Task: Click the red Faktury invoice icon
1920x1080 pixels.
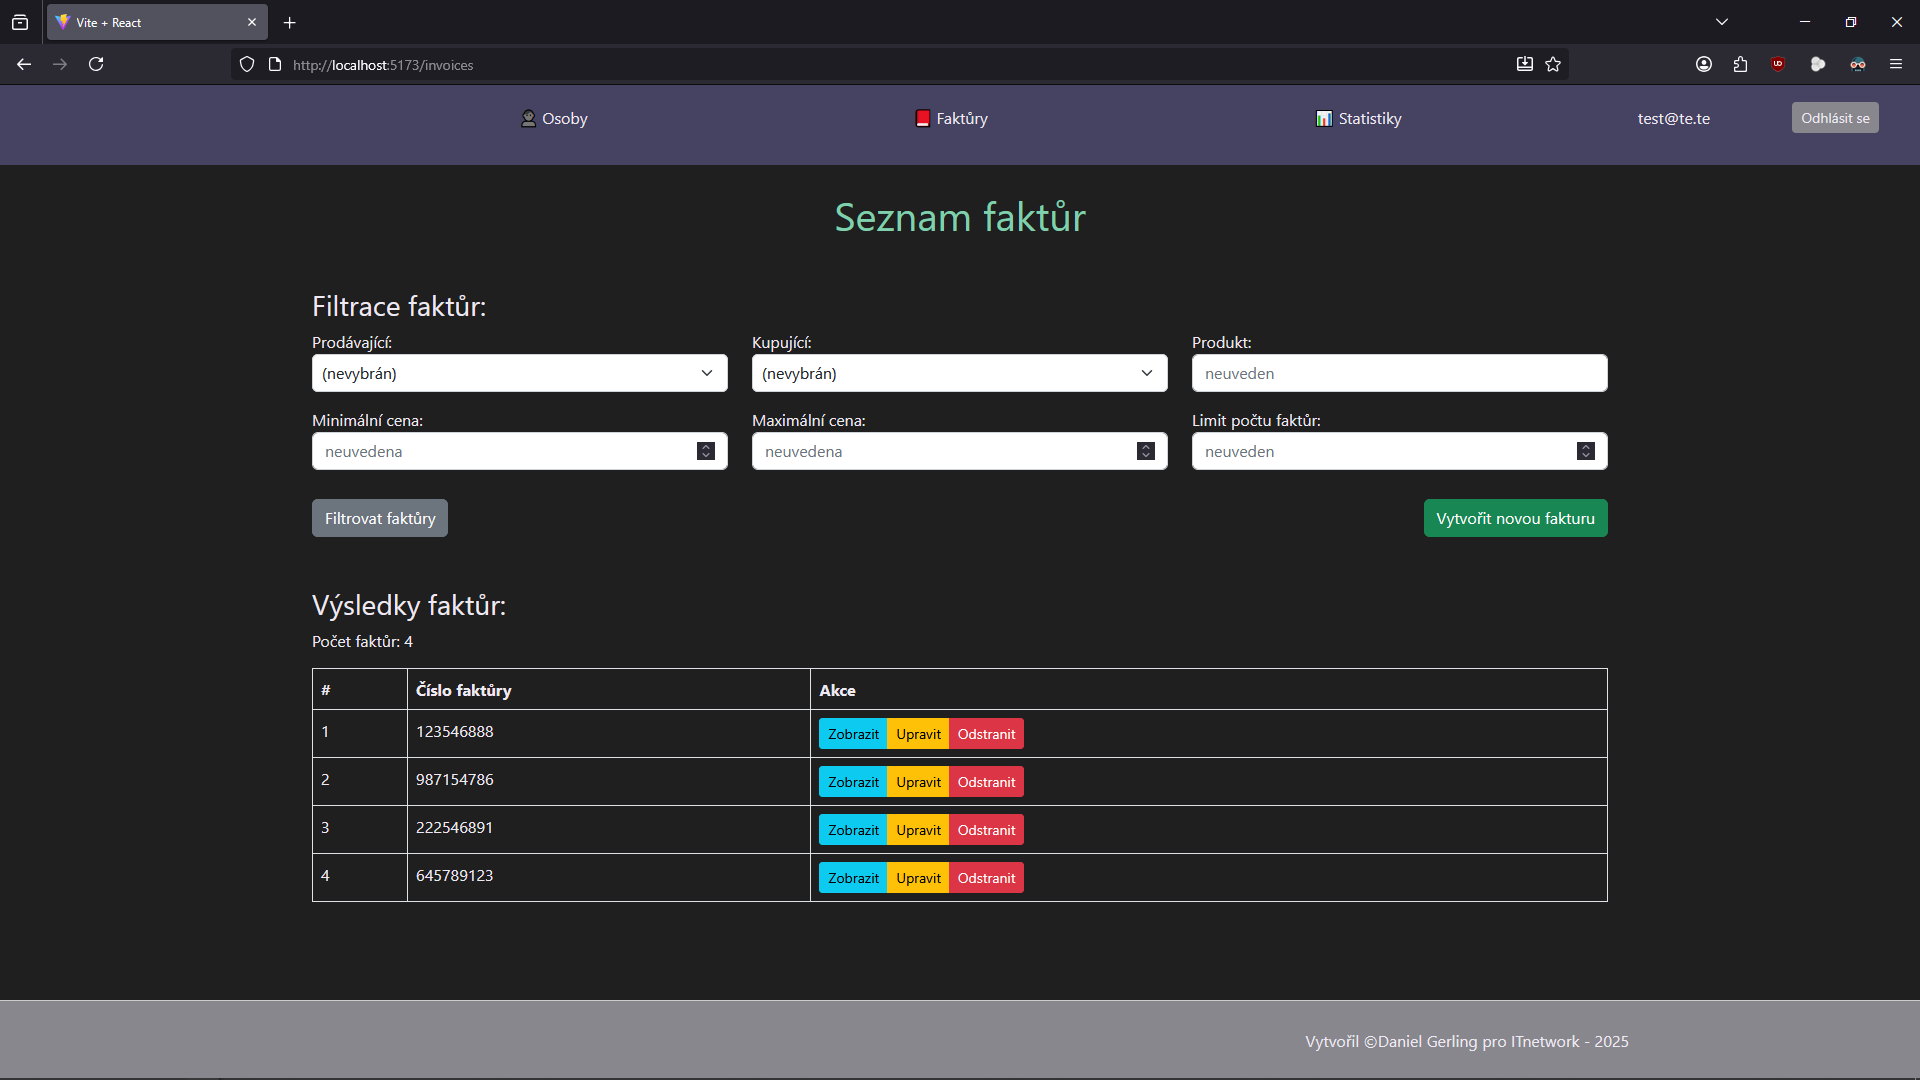Action: click(922, 117)
